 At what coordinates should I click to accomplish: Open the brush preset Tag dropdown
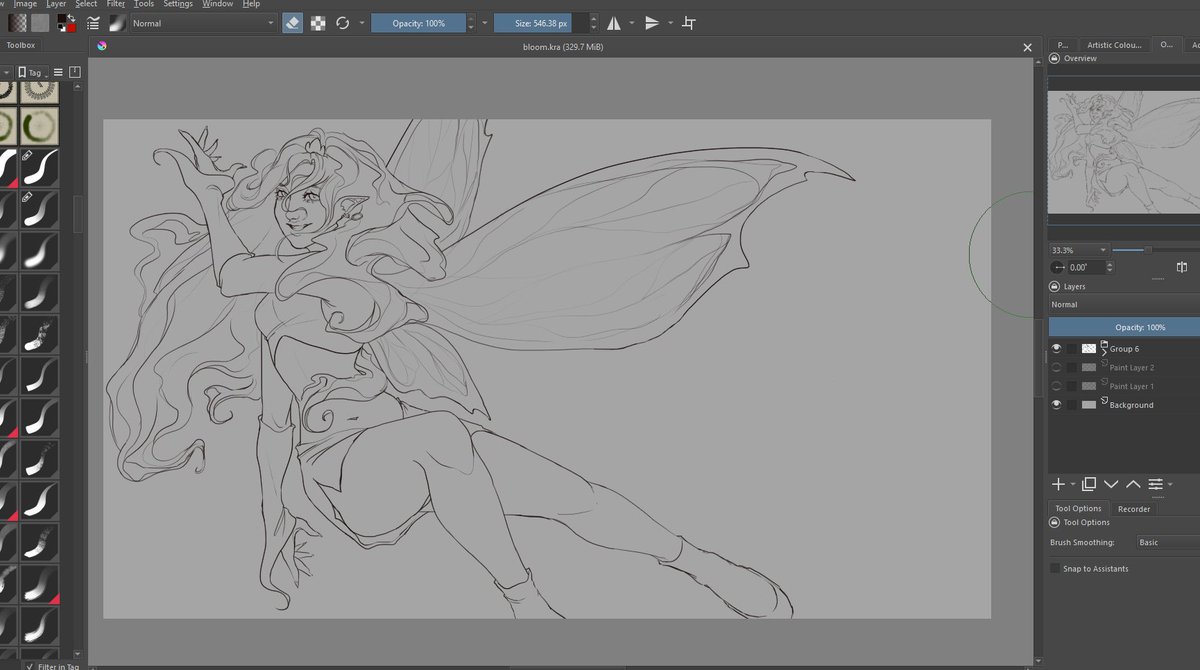pos(32,72)
